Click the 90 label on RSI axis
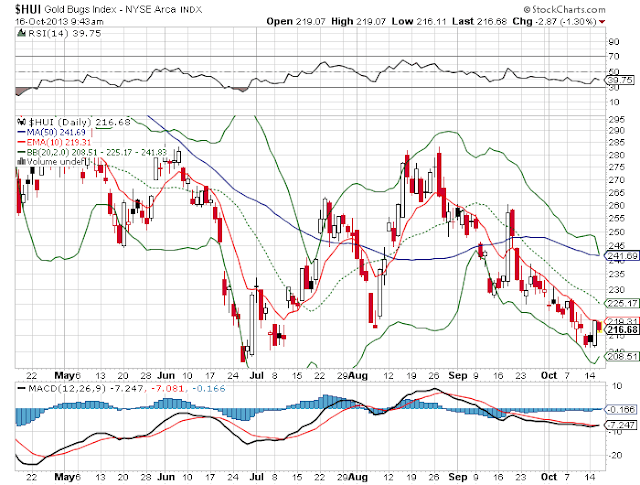This screenshot has width=640, height=485. [613, 42]
